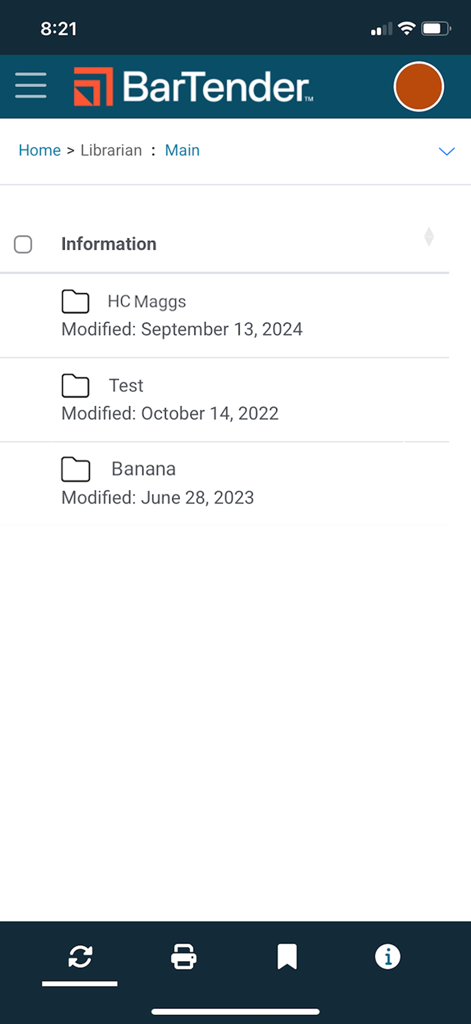
Task: Open the info icon in bottom bar
Action: (x=387, y=958)
